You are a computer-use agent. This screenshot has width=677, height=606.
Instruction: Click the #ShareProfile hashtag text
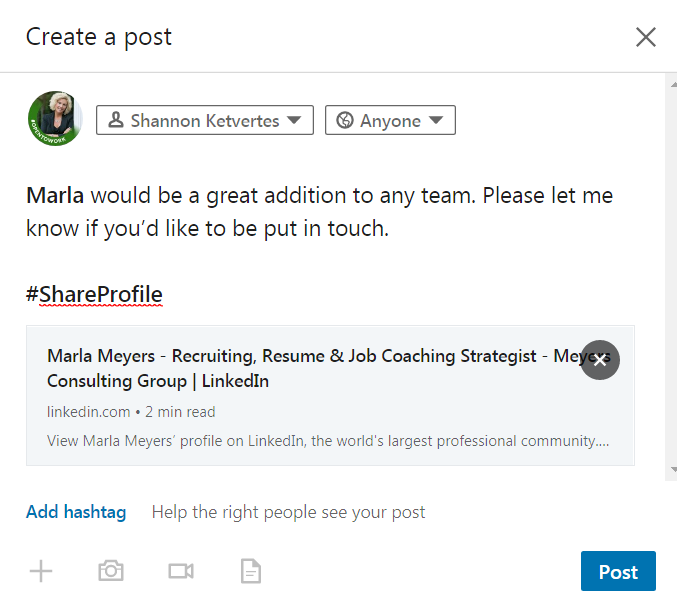[94, 294]
